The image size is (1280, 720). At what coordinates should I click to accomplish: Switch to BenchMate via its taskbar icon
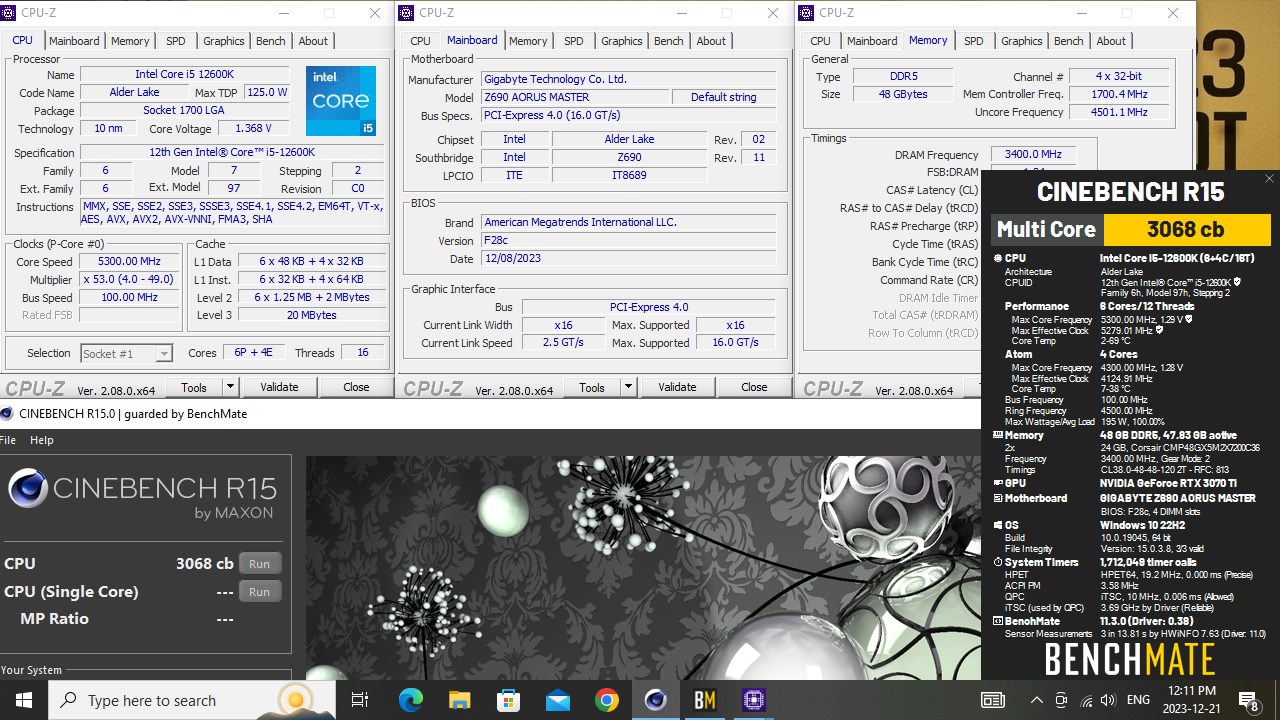[x=704, y=700]
